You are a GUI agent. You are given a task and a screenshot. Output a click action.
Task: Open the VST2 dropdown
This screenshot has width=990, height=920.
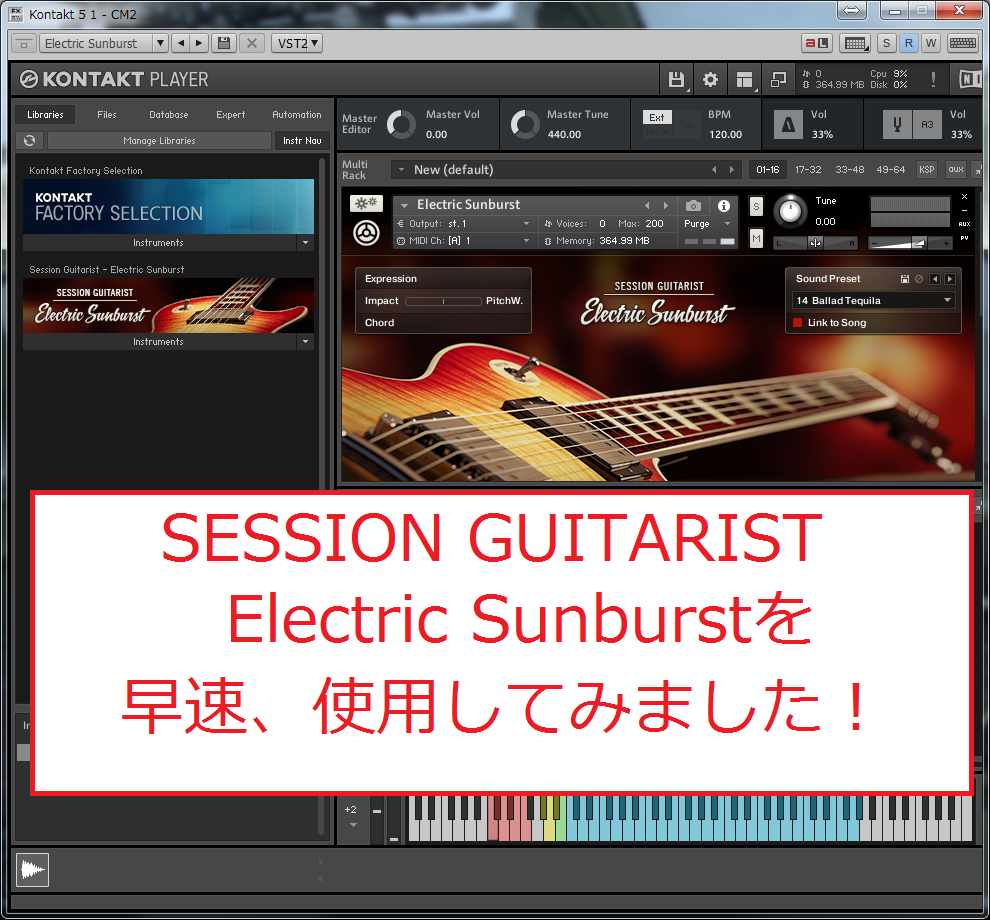(x=297, y=43)
